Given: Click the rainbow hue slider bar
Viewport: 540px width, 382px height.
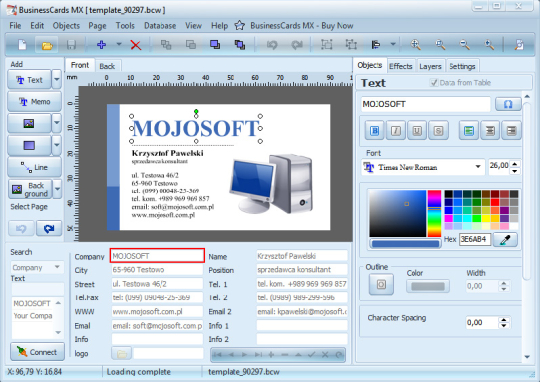Looking at the screenshot, I should click(434, 213).
